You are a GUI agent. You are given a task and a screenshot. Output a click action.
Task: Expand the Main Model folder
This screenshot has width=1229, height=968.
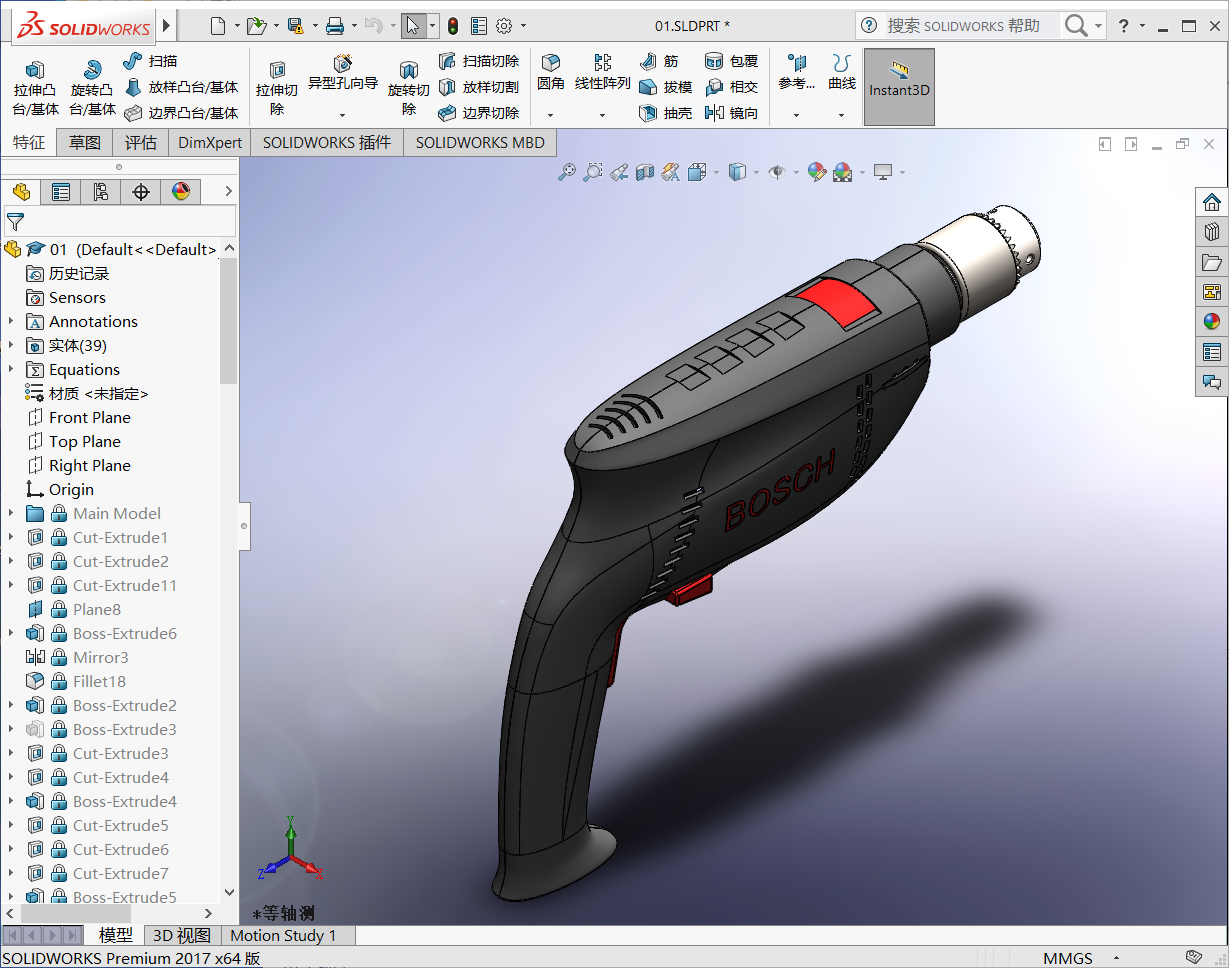[x=11, y=513]
